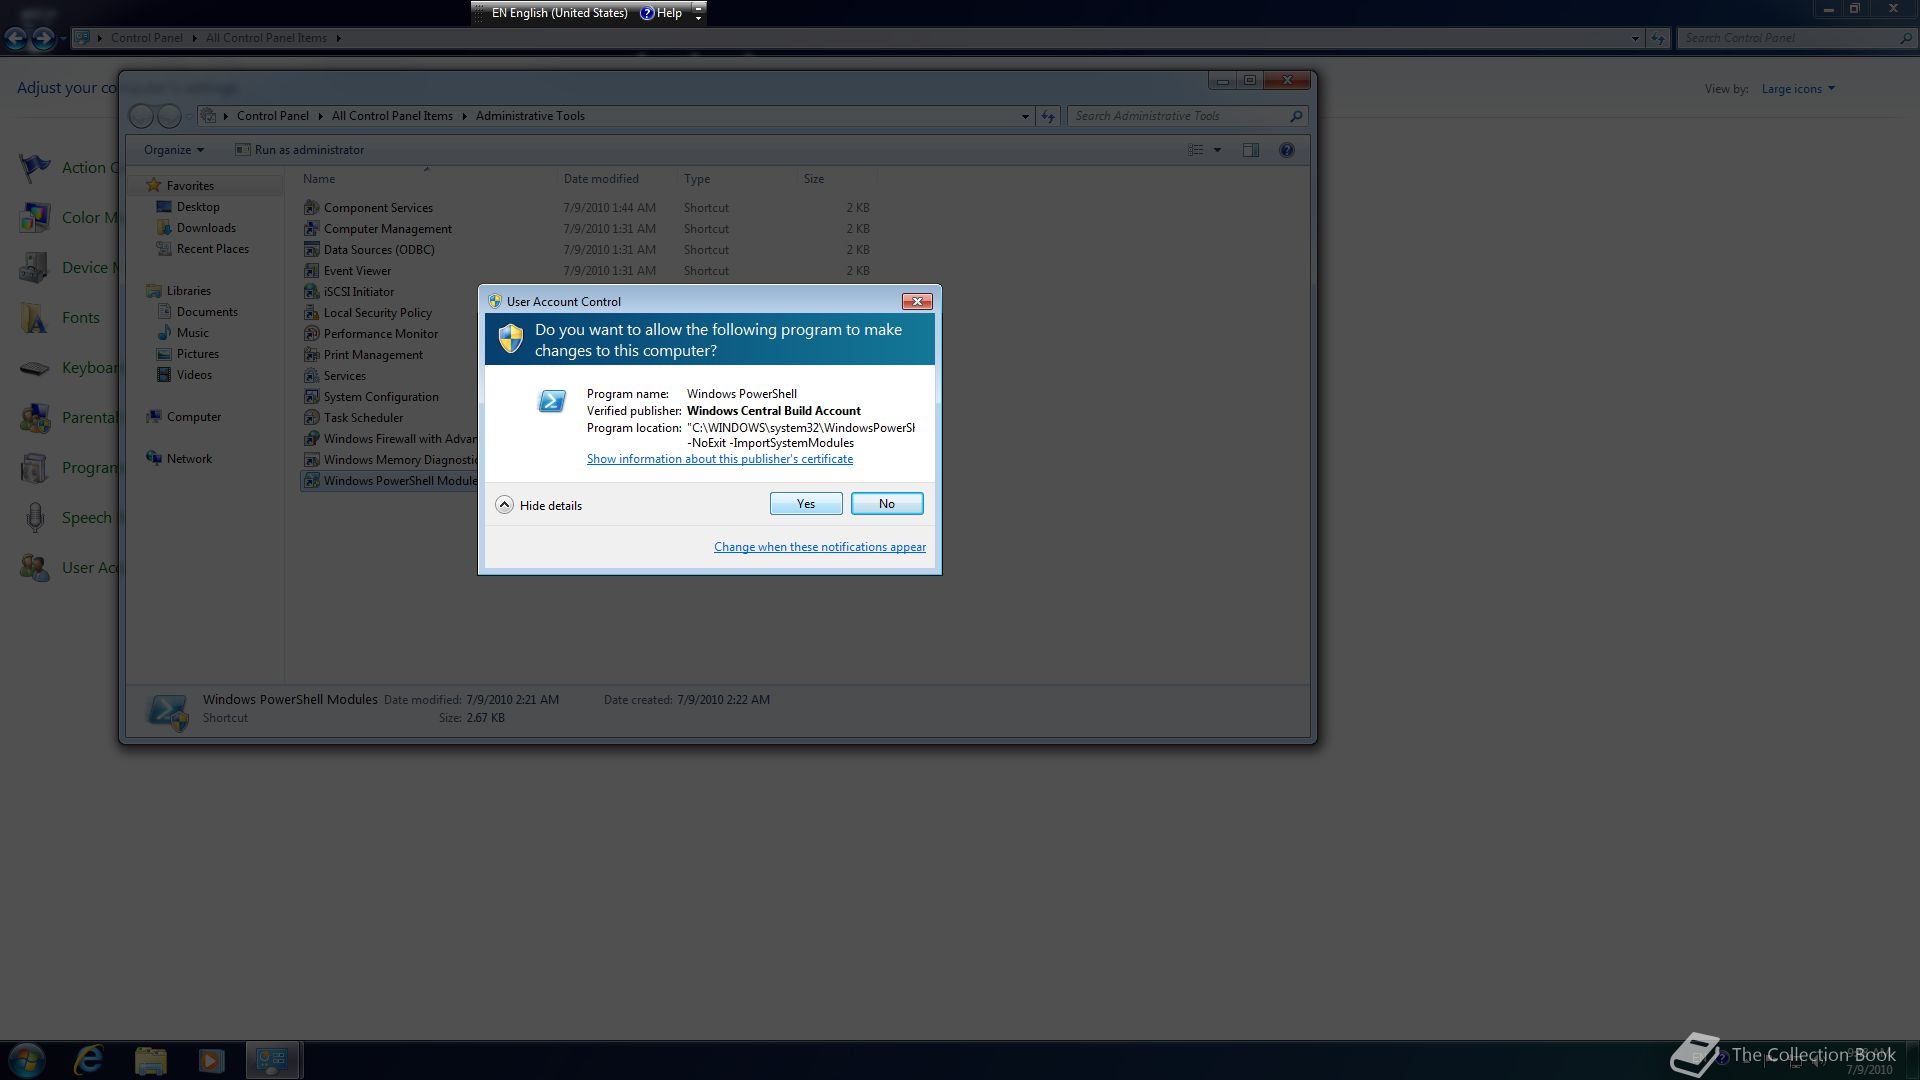Image resolution: width=1920 pixels, height=1080 pixels.
Task: Select Task Scheduler icon
Action: [x=312, y=418]
